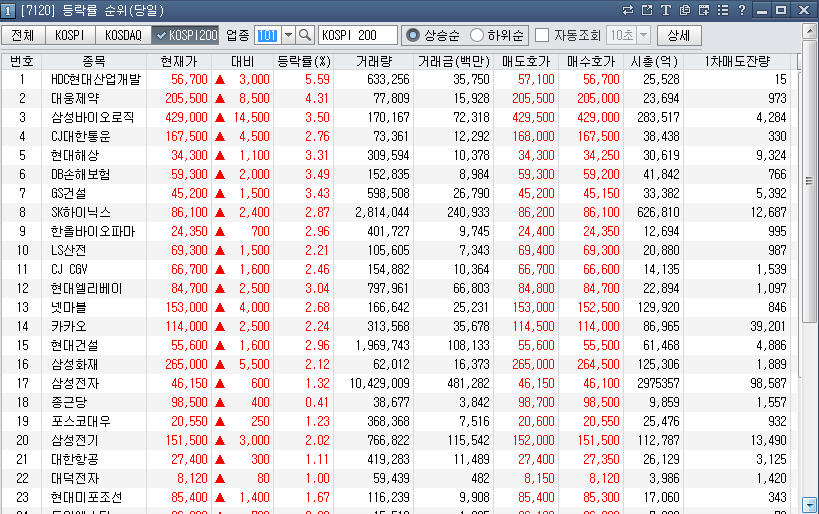
Task: Open the list menu icon in title bar
Action: (722, 9)
